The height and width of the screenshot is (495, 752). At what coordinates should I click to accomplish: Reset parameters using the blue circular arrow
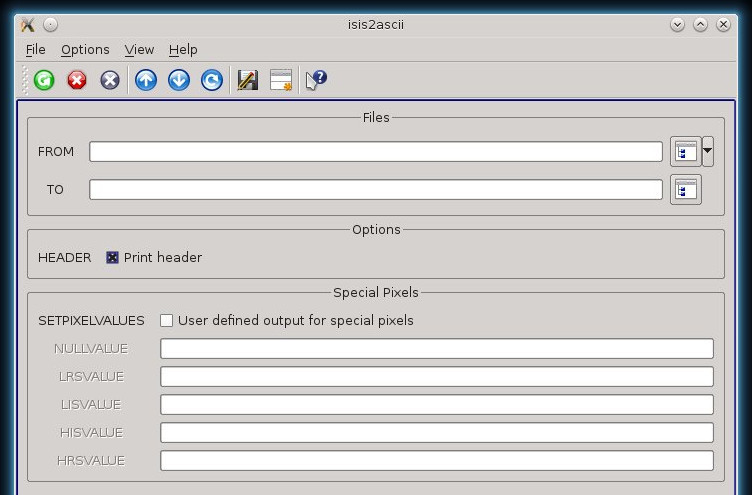click(212, 80)
